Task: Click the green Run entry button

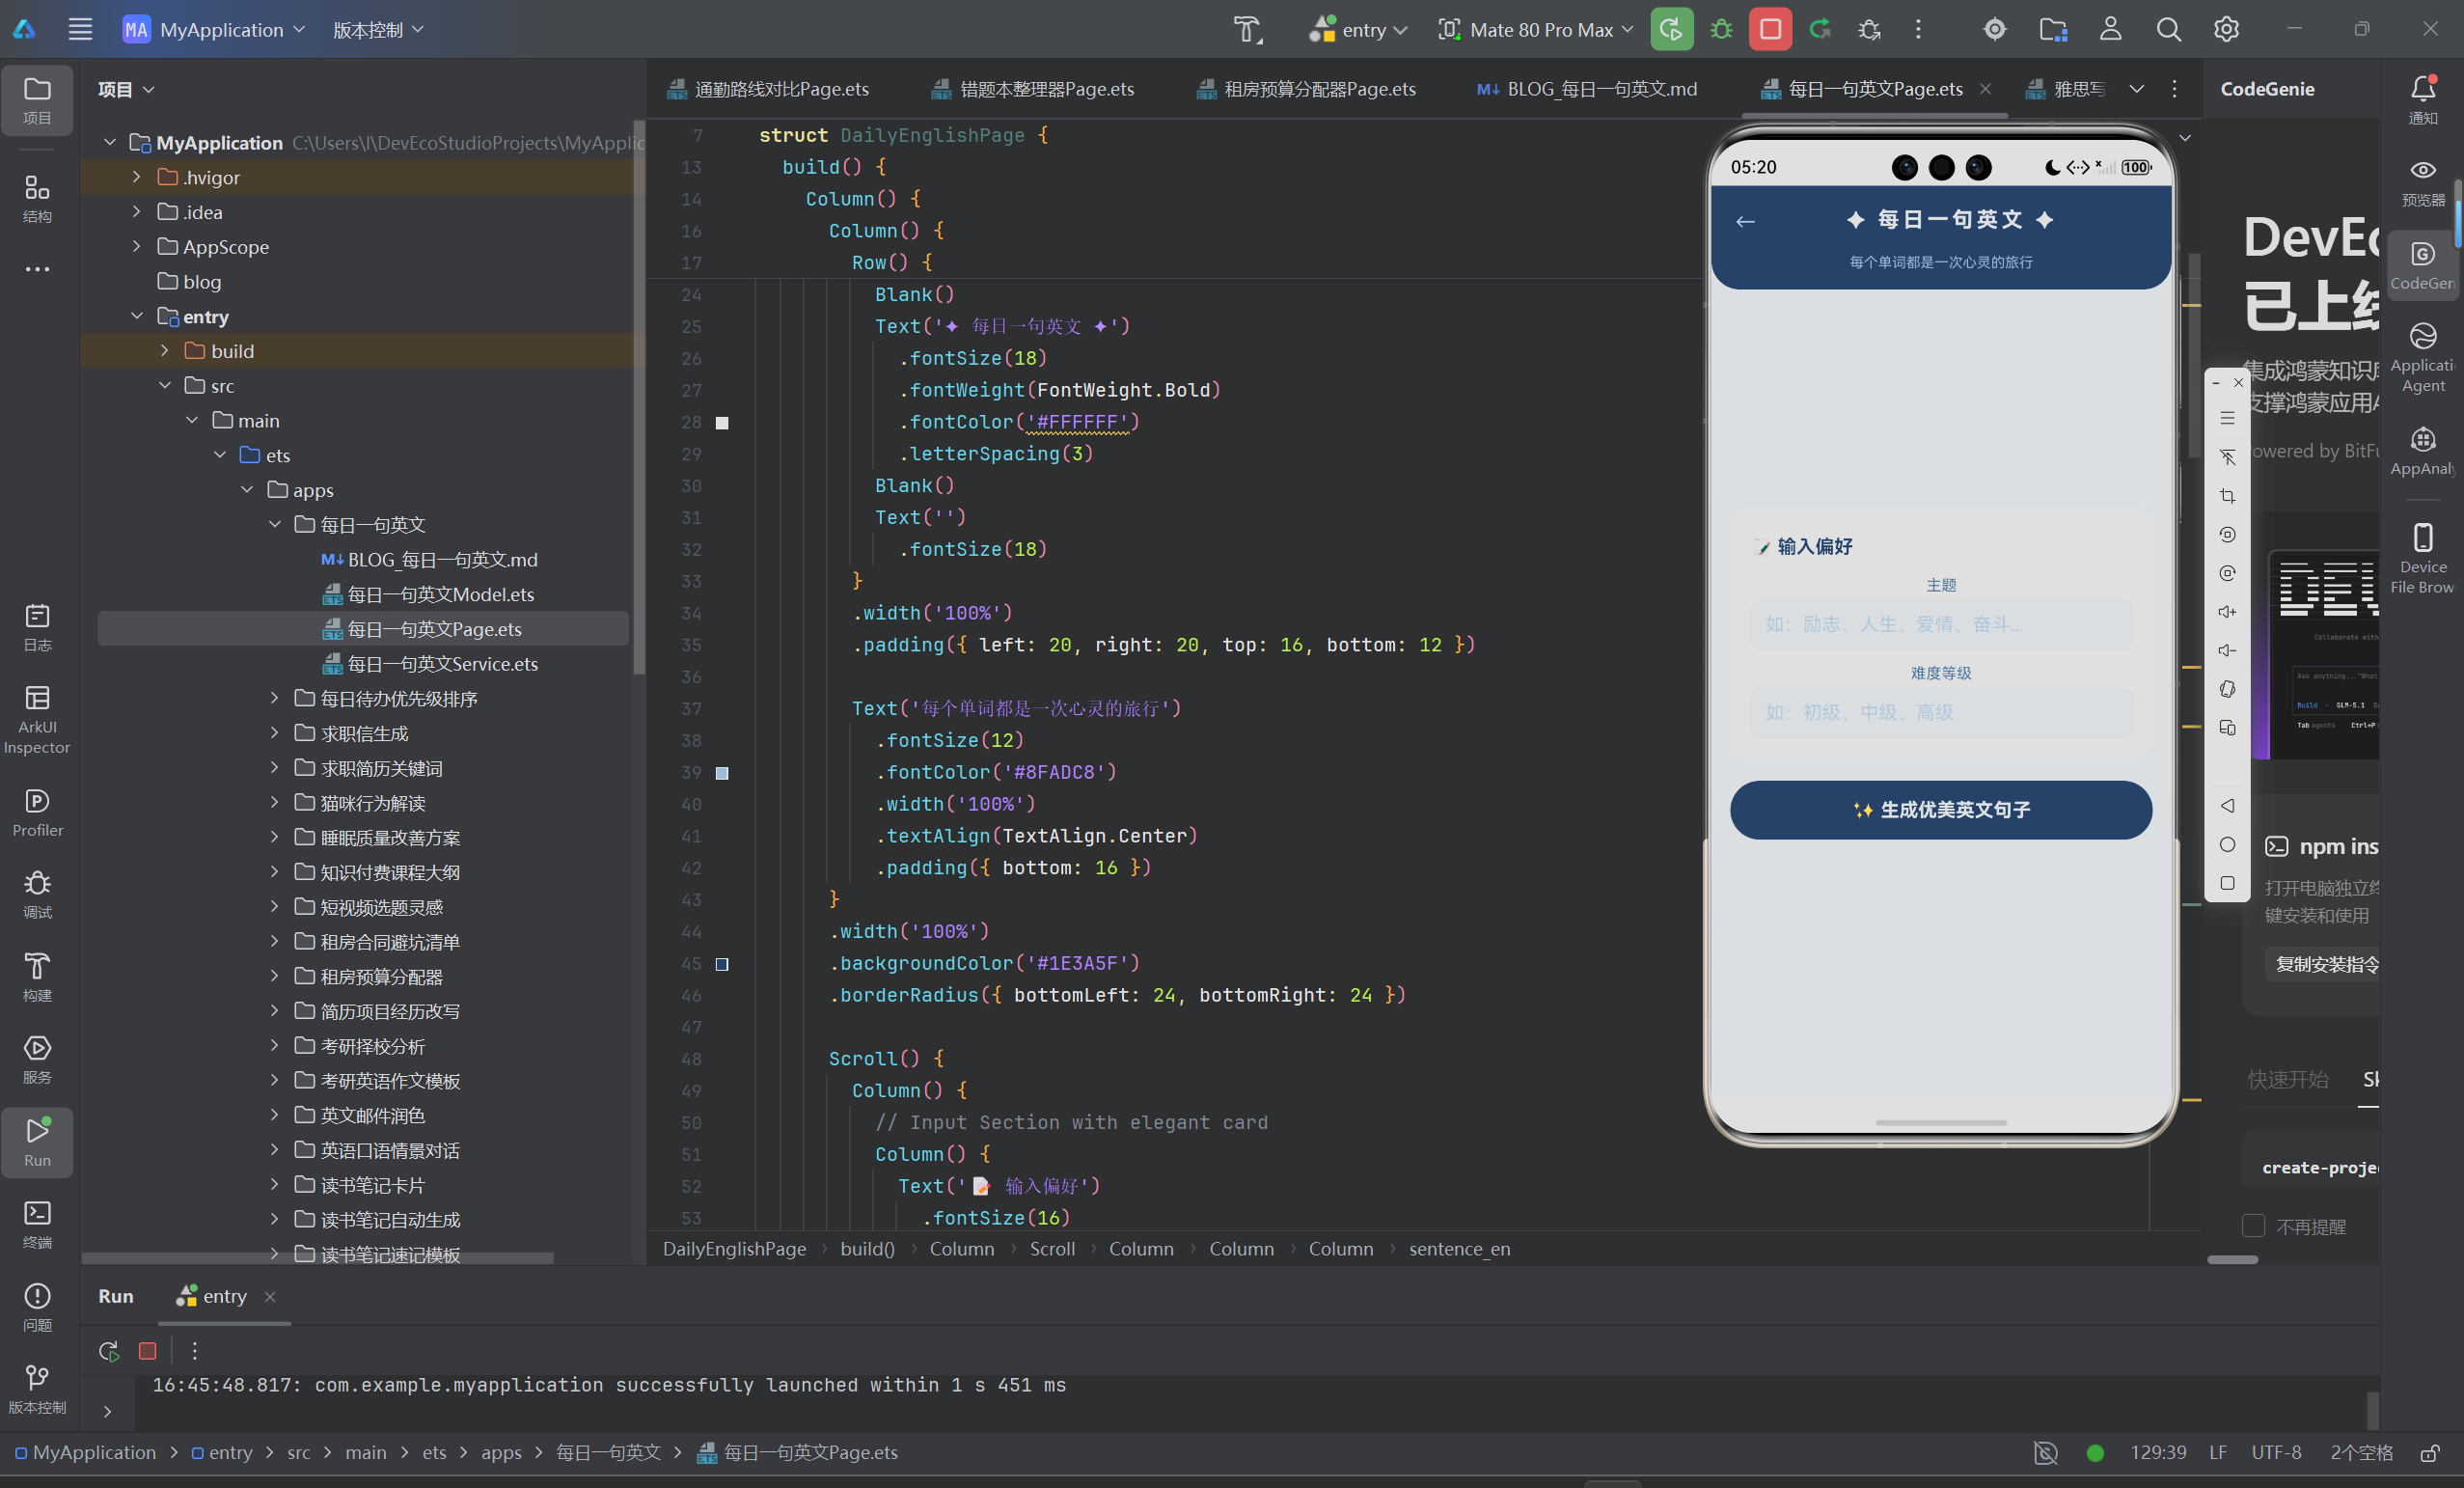Action: click(1671, 30)
